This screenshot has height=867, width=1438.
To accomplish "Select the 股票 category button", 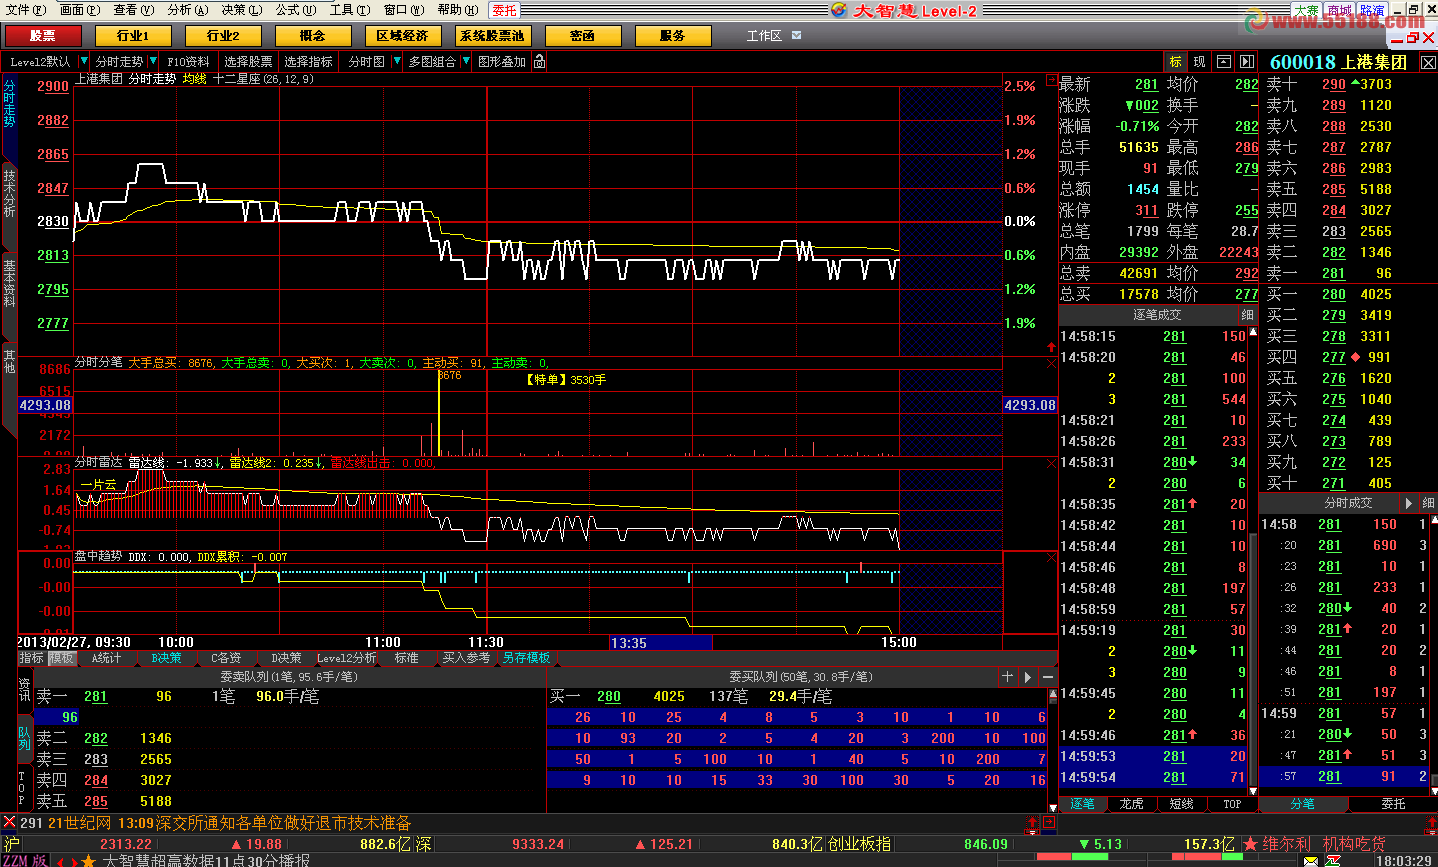I will (43, 36).
